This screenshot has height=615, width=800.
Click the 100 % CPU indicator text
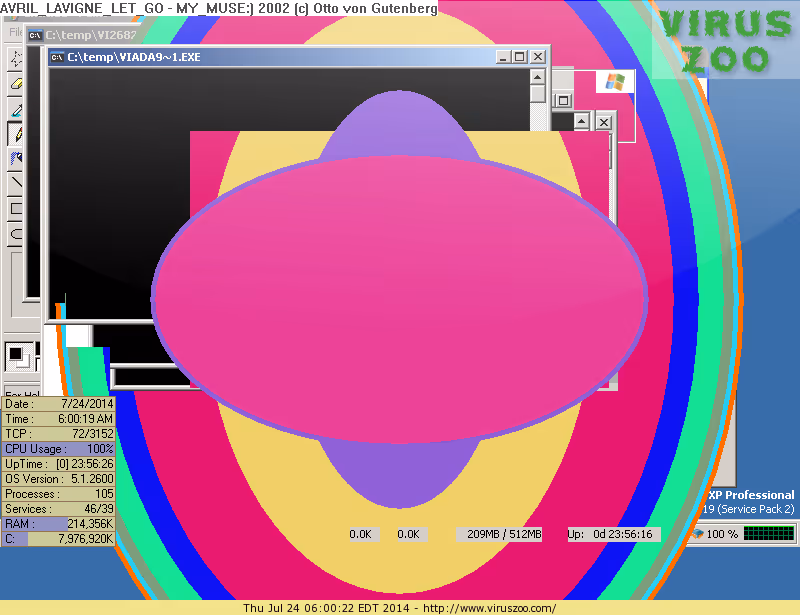pyautogui.click(x=722, y=534)
